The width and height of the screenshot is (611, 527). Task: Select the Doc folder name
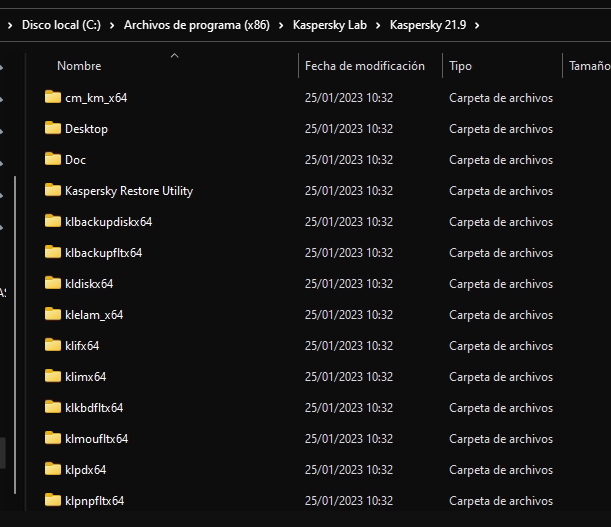75,160
